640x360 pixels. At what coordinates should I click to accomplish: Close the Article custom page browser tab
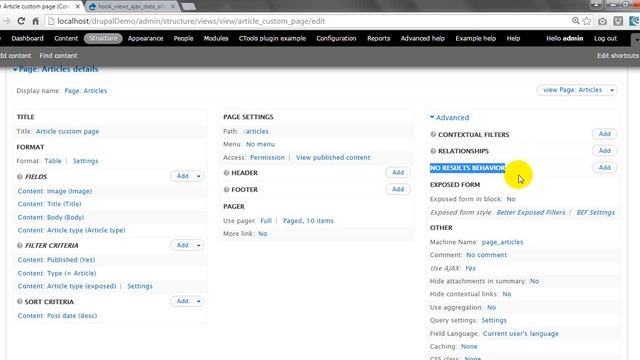(x=78, y=7)
